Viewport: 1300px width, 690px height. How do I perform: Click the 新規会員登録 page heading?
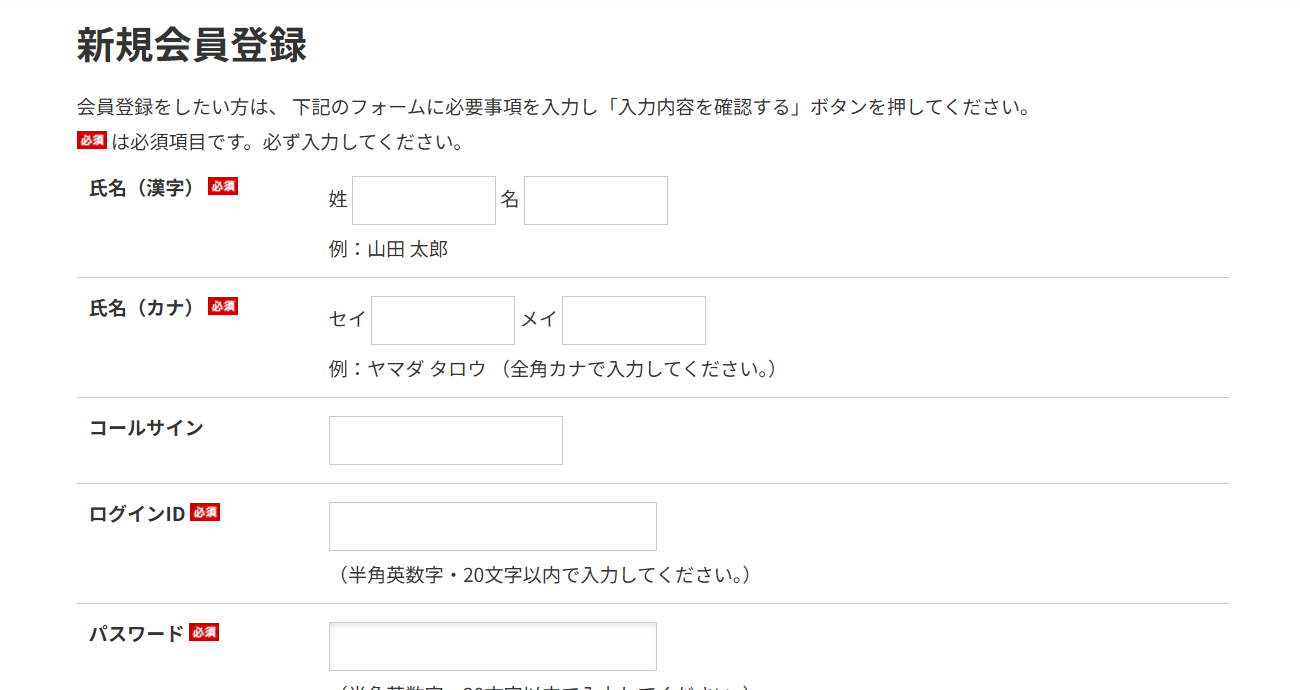(191, 46)
